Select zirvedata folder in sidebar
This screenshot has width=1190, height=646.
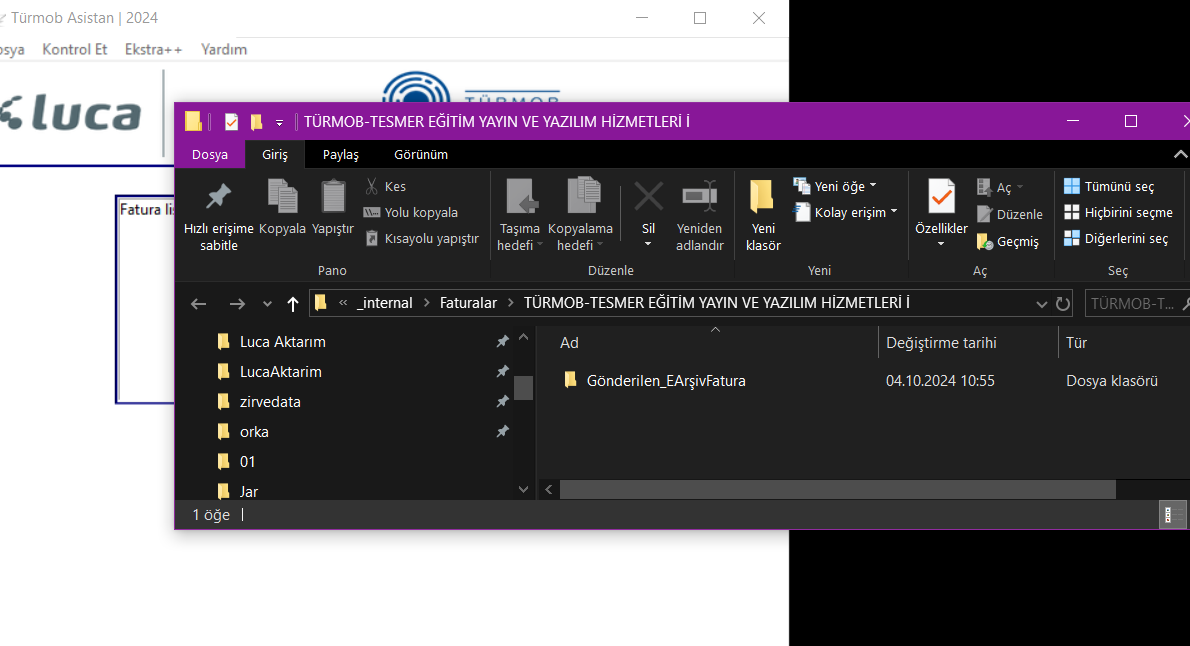(x=269, y=402)
